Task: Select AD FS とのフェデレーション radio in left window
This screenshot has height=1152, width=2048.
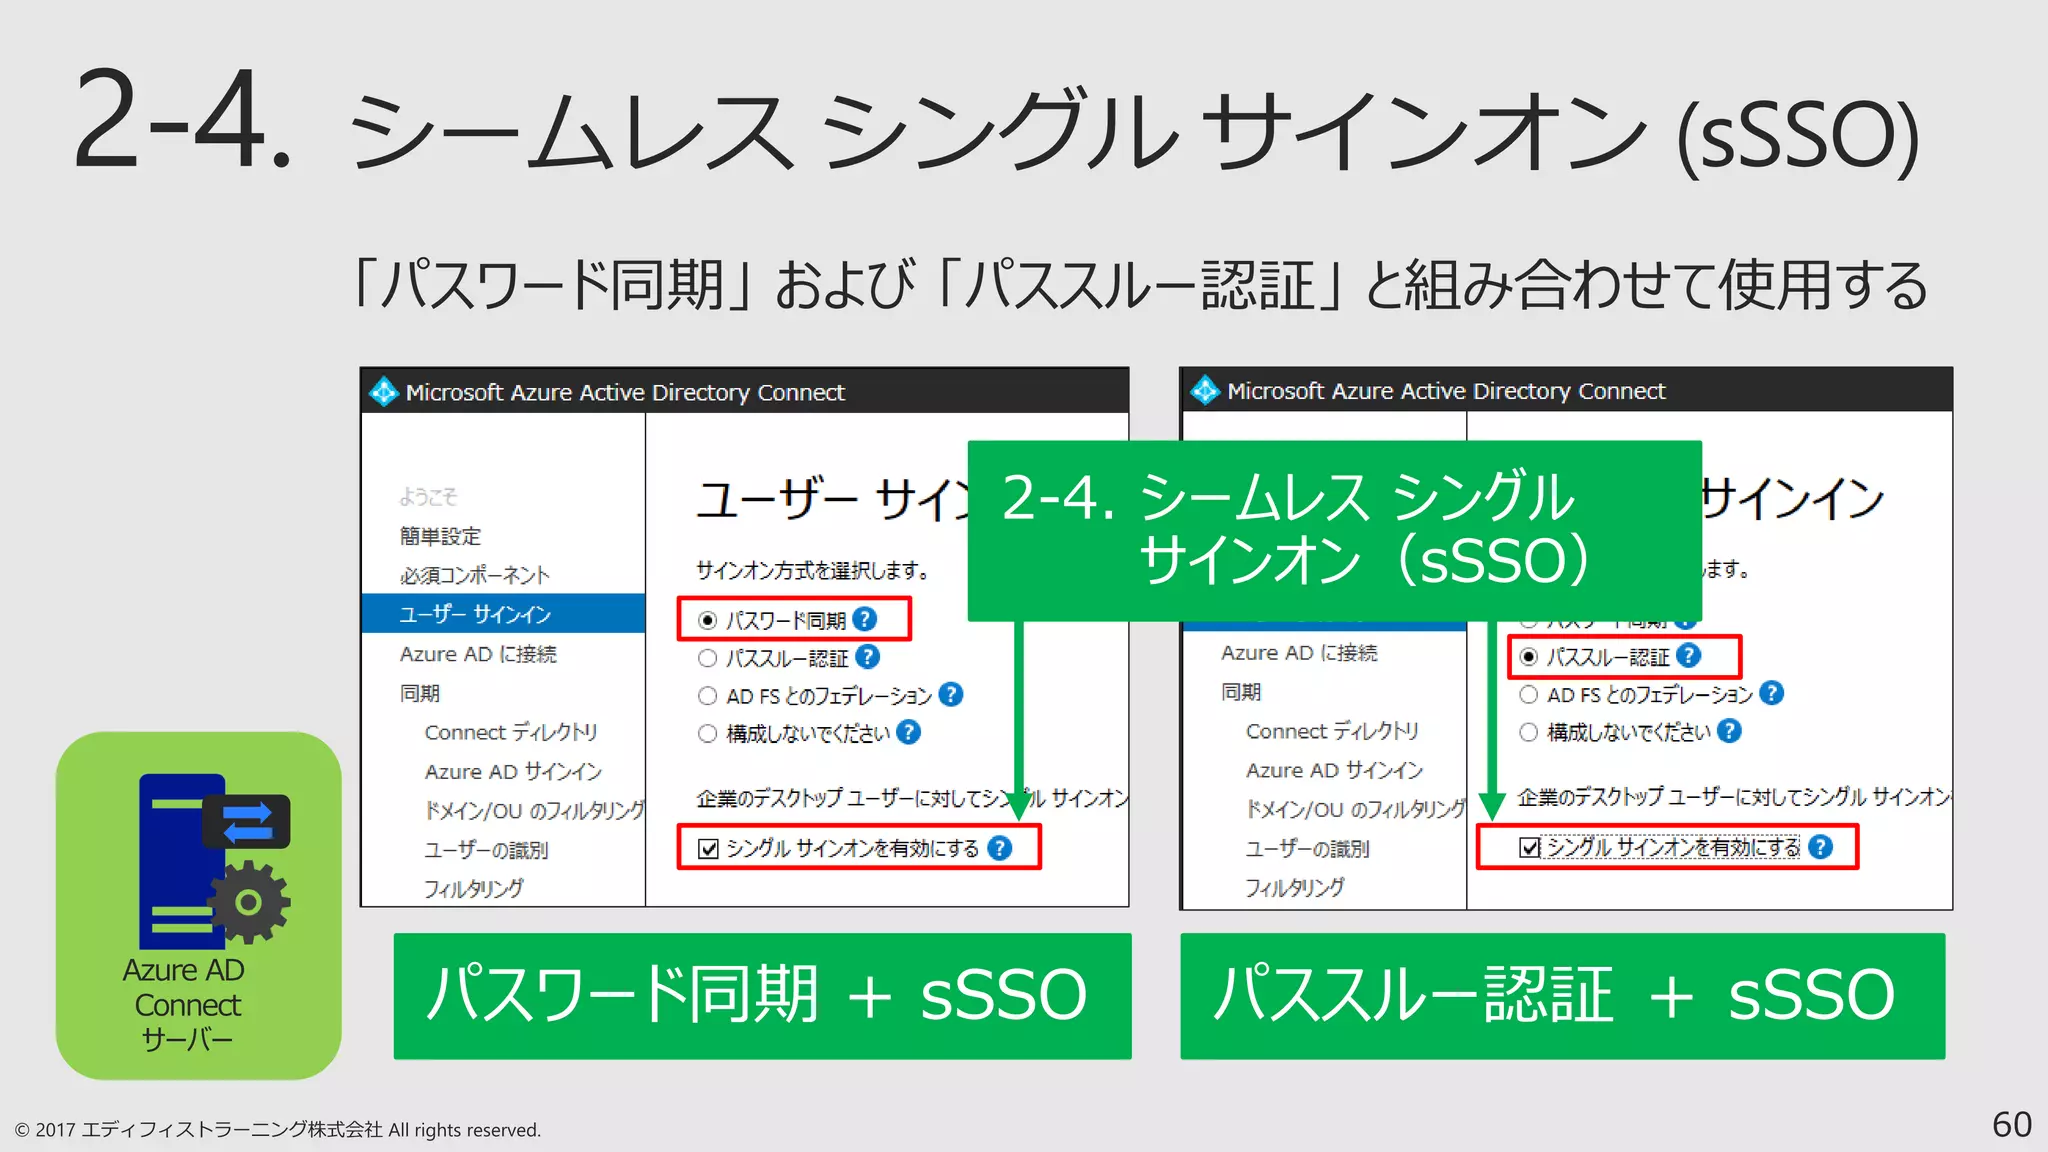Action: click(708, 696)
